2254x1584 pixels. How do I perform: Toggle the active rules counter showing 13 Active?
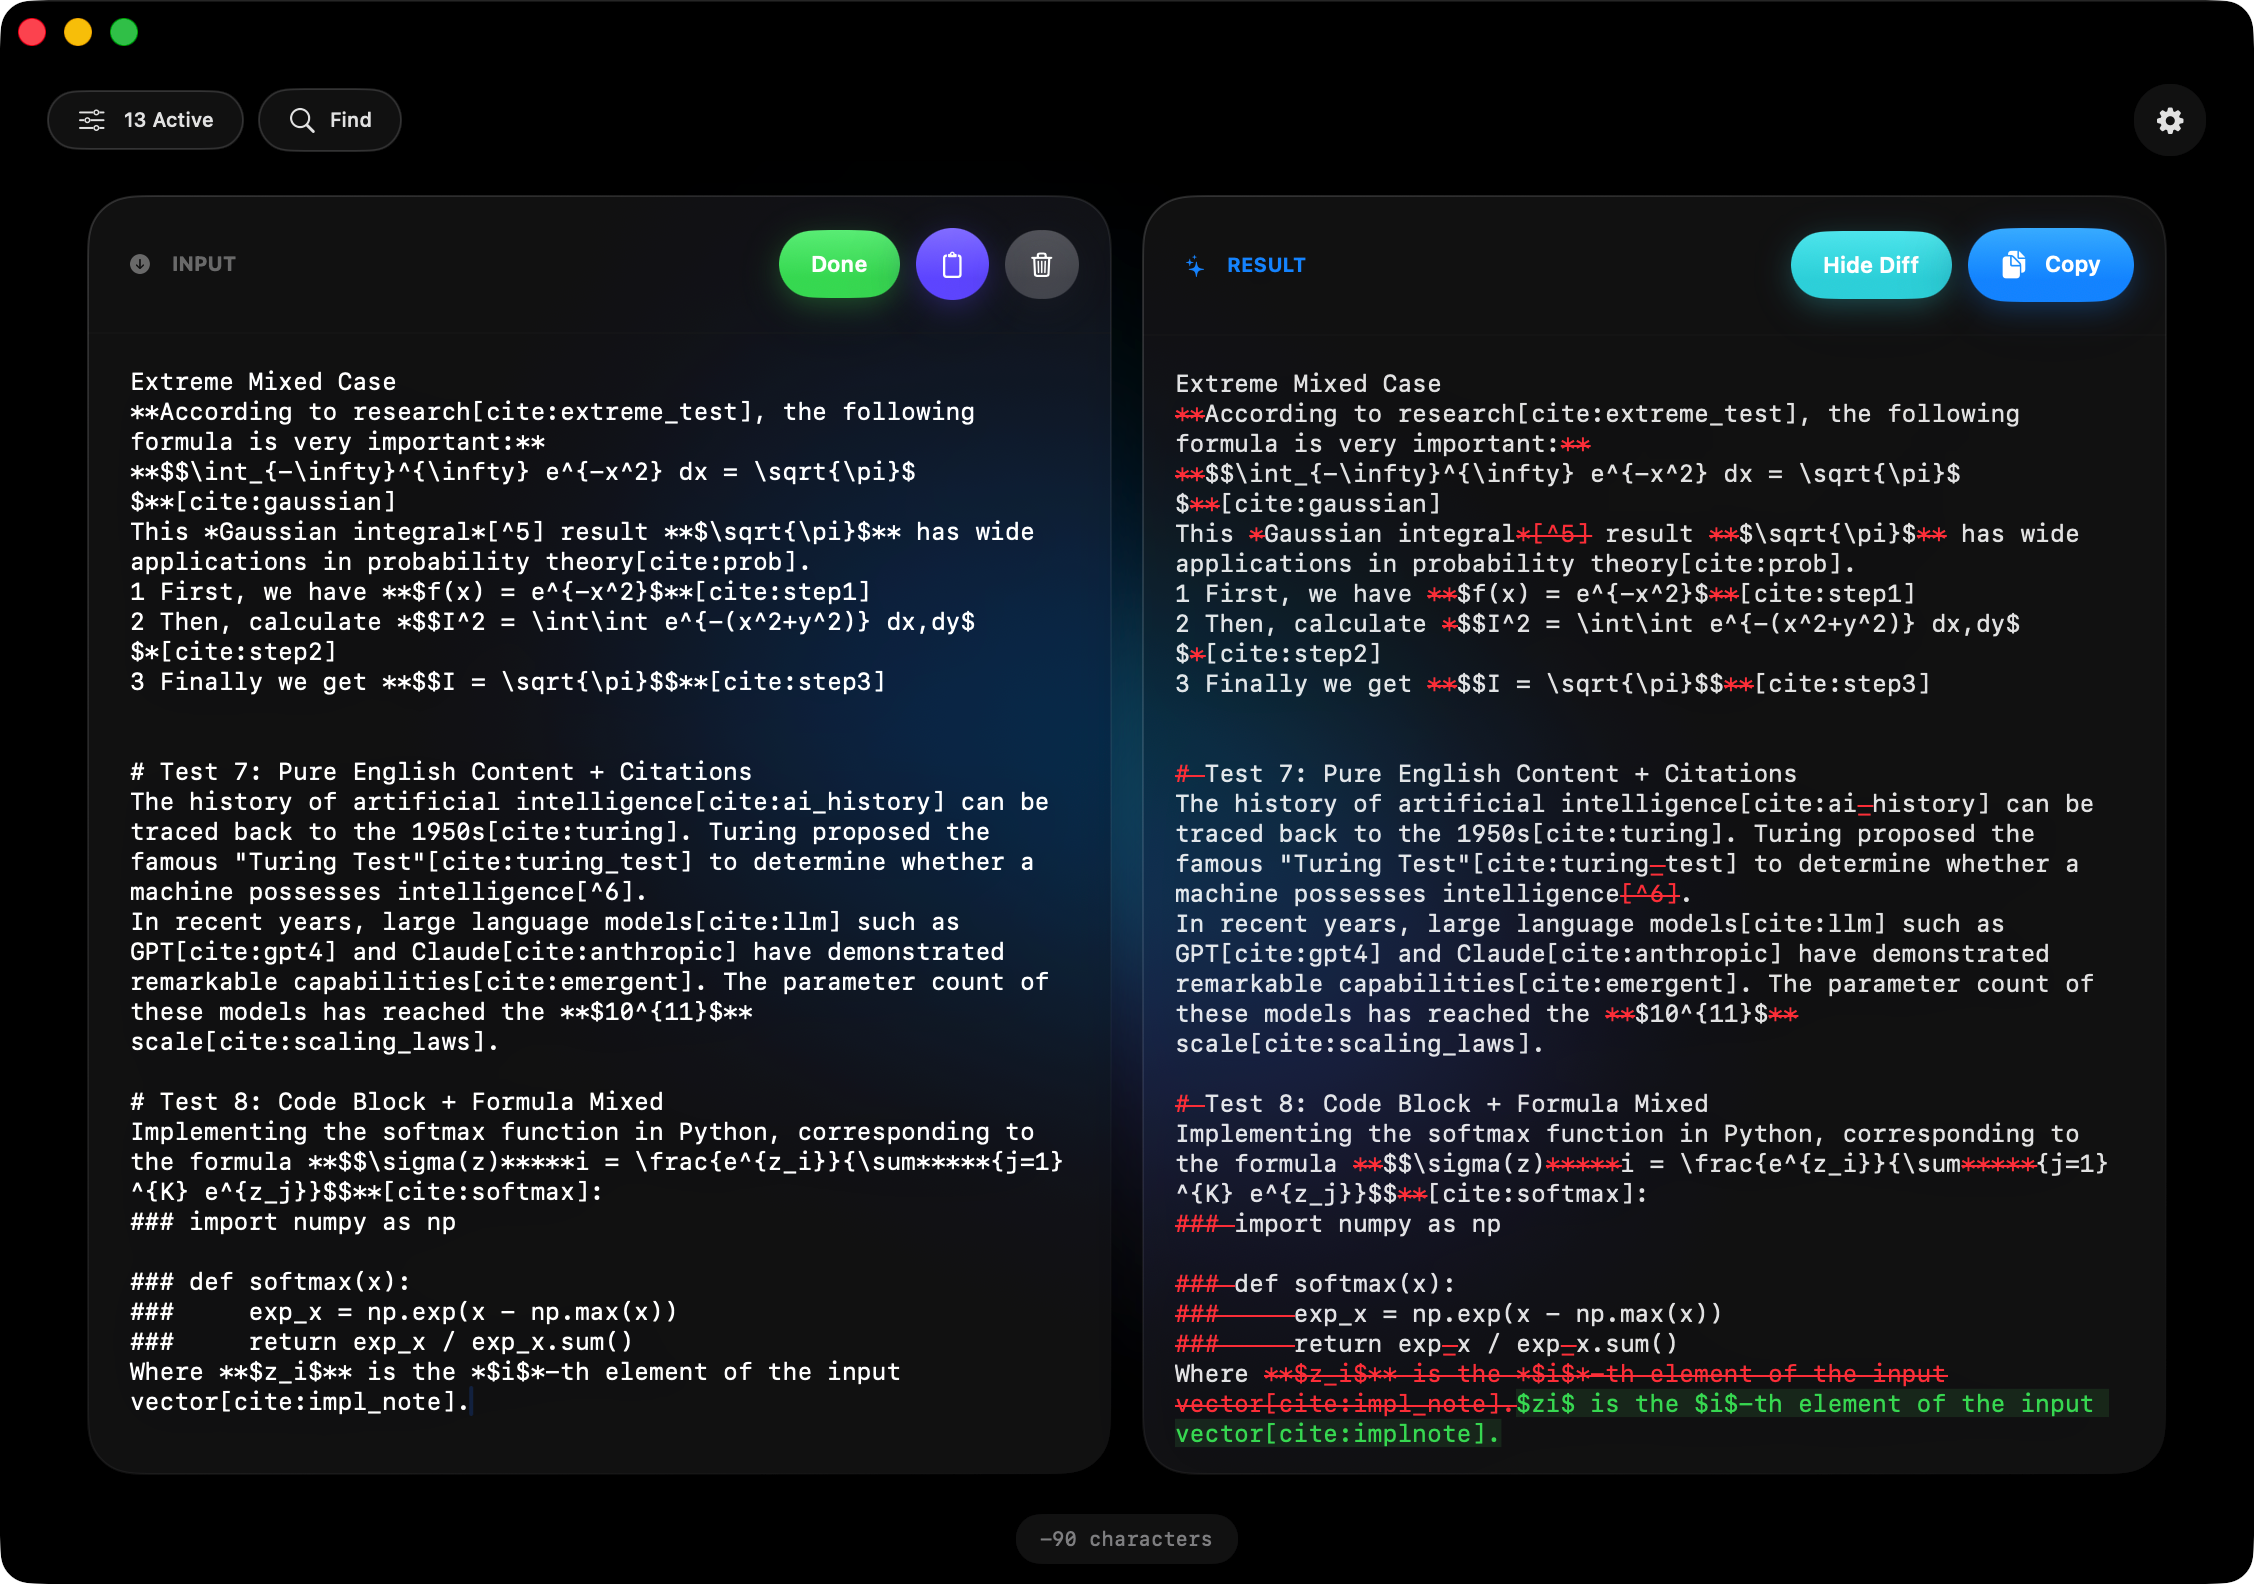pos(145,119)
